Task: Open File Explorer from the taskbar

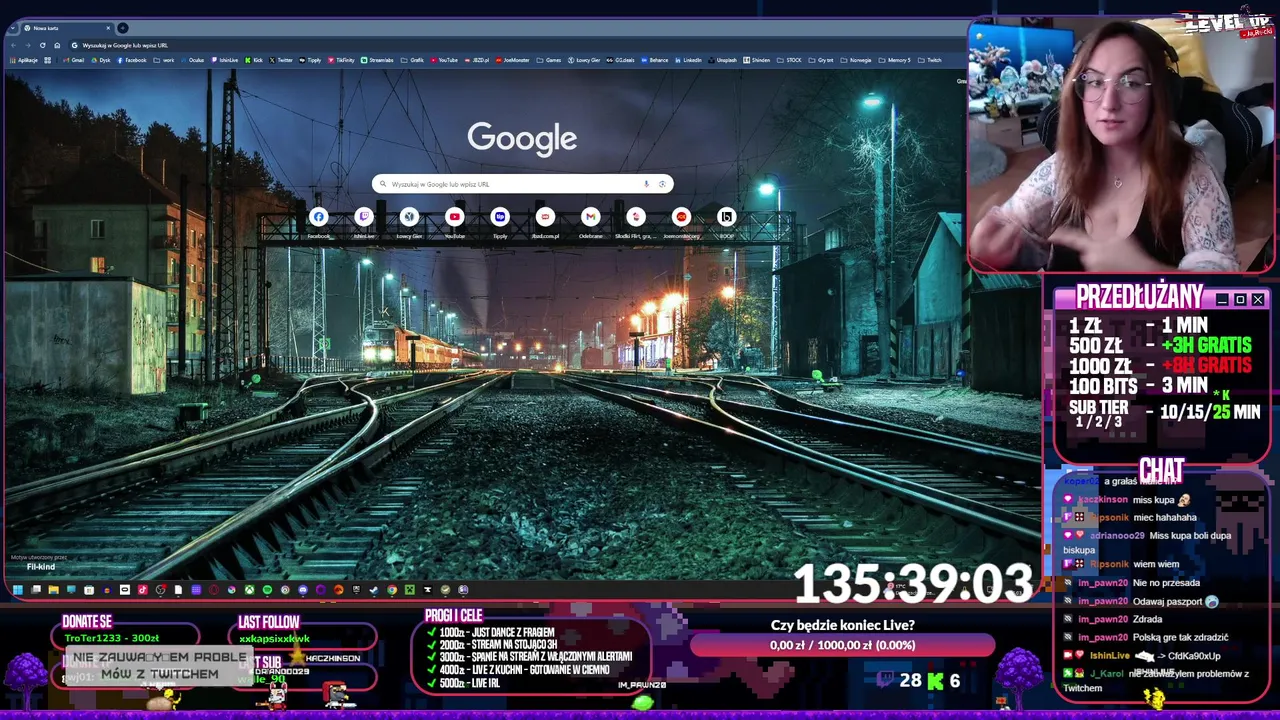Action: point(54,590)
